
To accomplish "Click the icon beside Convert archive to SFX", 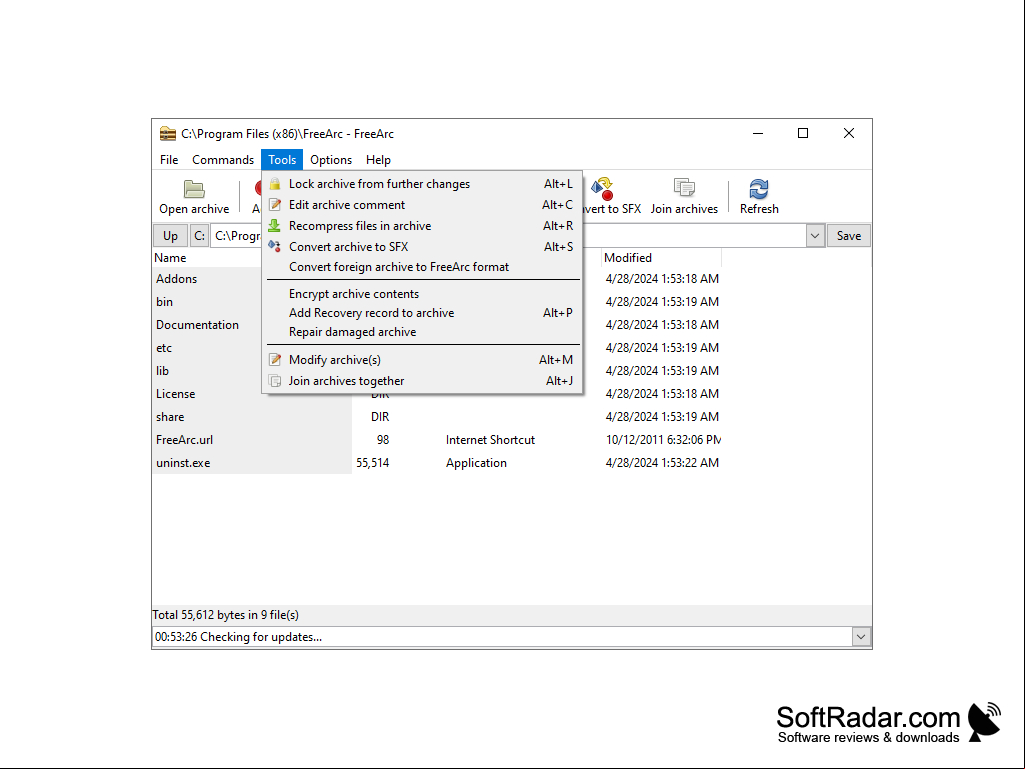I will pos(275,247).
